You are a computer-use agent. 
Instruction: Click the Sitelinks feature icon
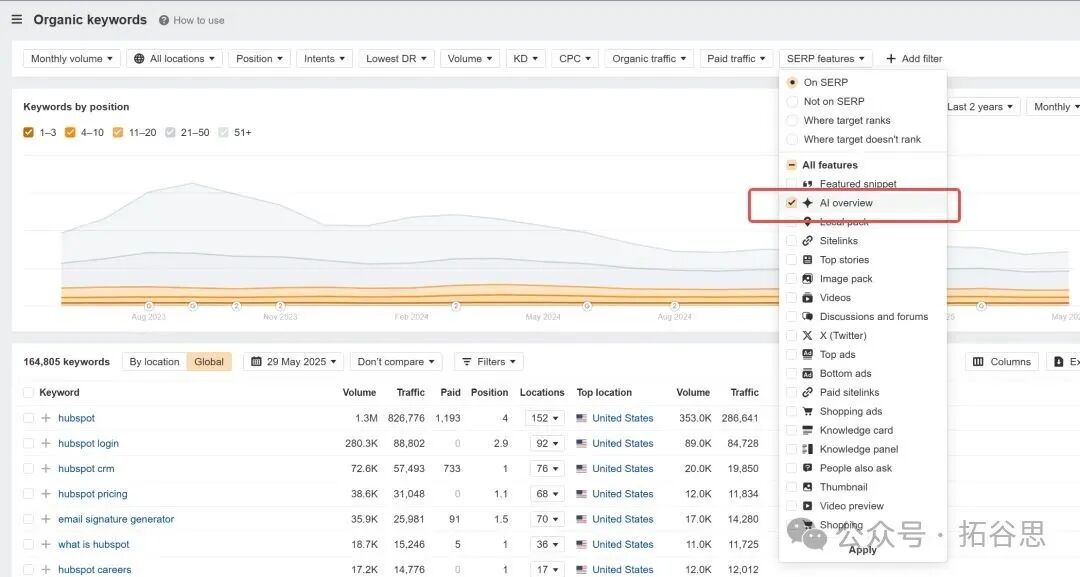[x=807, y=241]
